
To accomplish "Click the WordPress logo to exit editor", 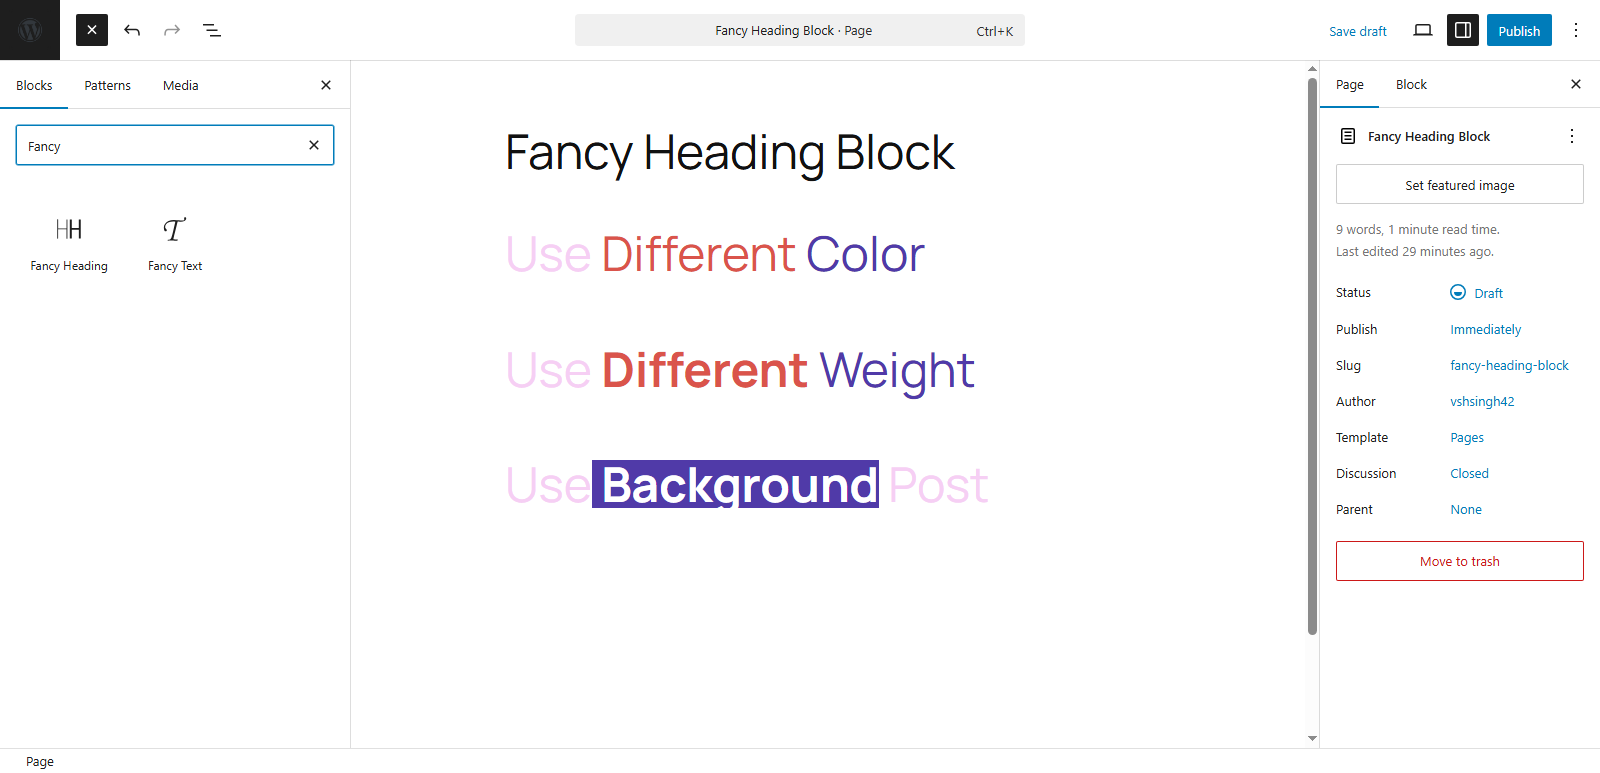I will [x=30, y=30].
